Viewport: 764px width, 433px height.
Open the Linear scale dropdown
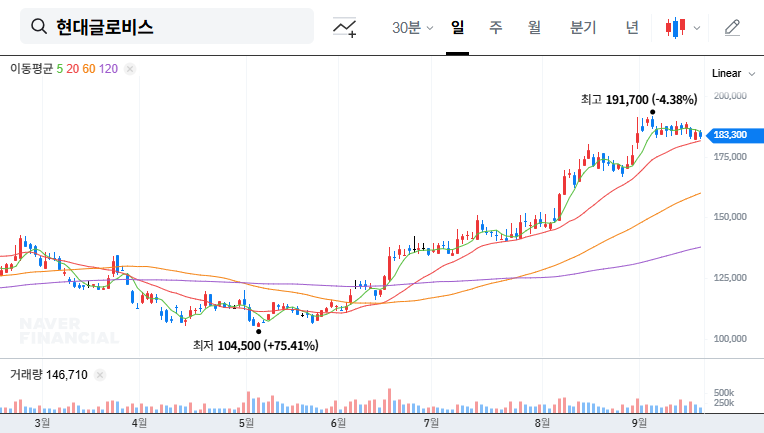[733, 74]
